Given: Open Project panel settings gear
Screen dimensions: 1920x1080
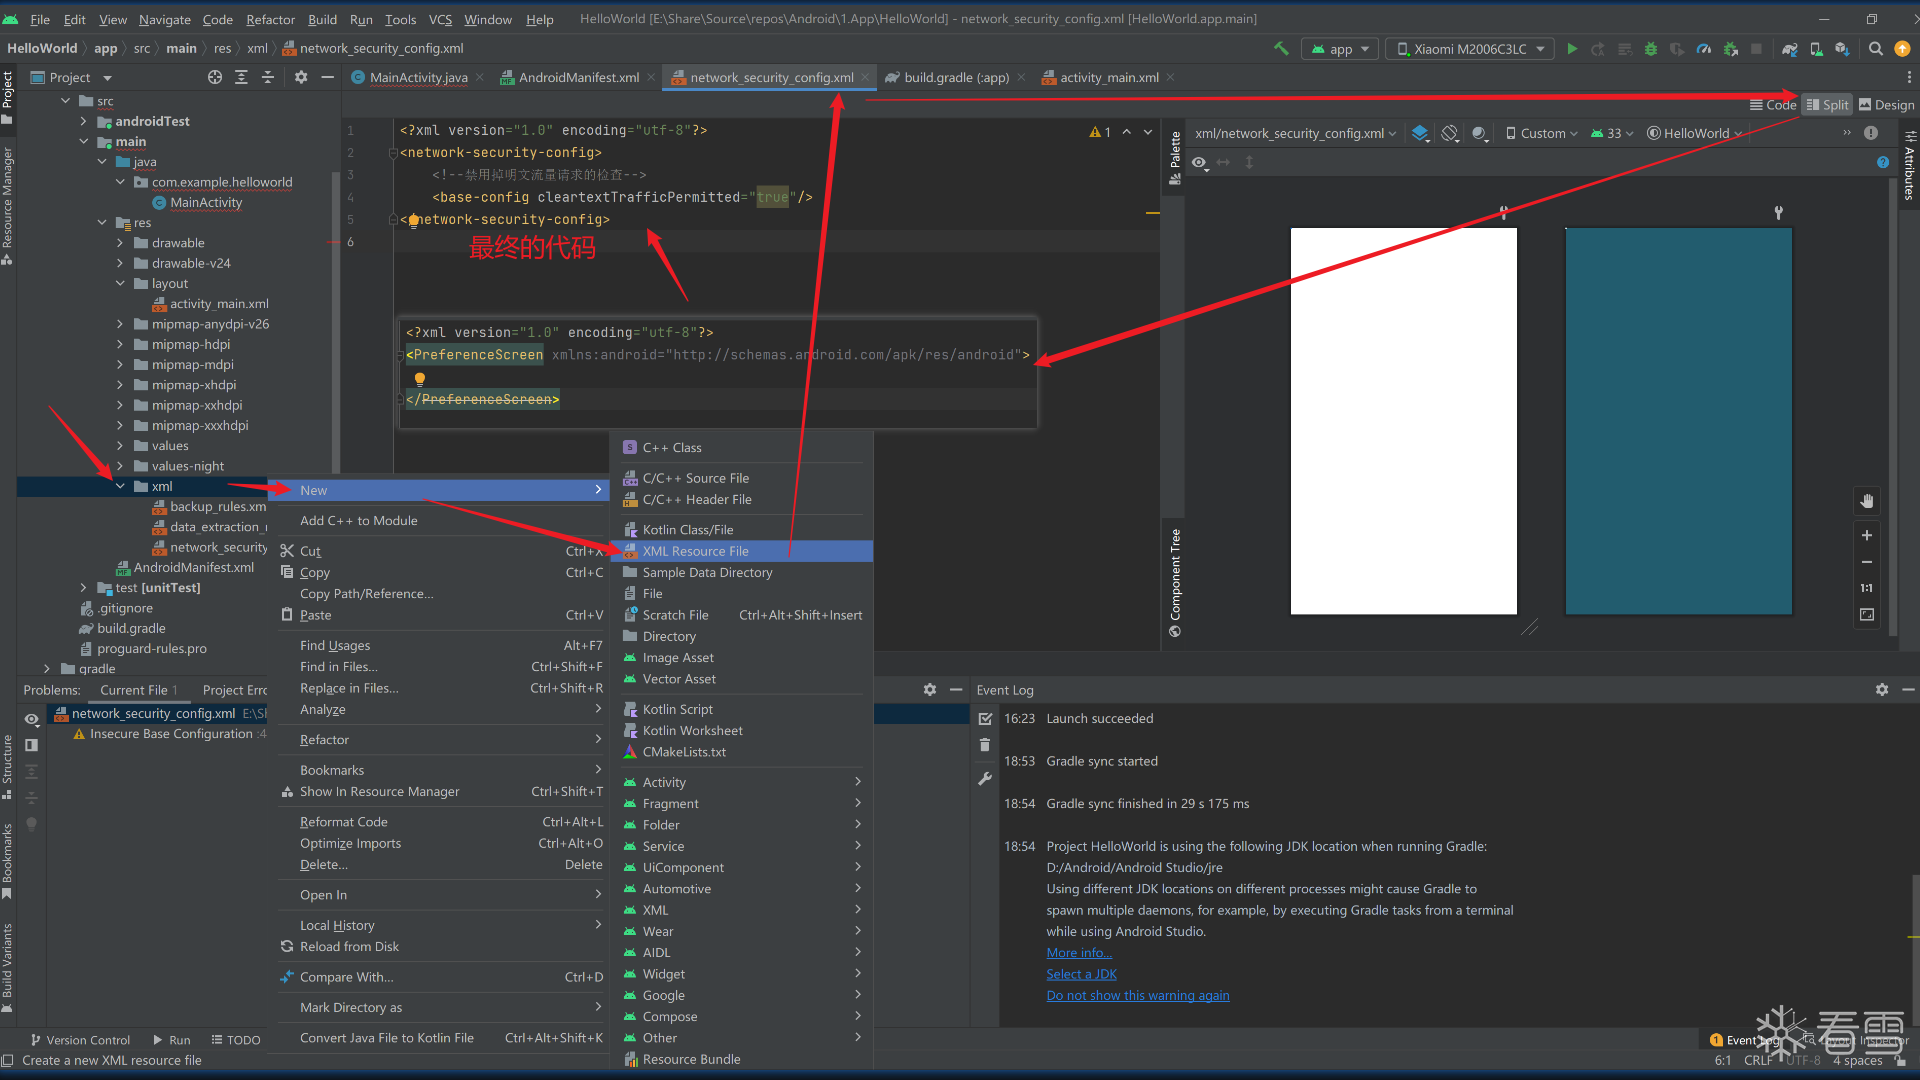Looking at the screenshot, I should pos(301,77).
